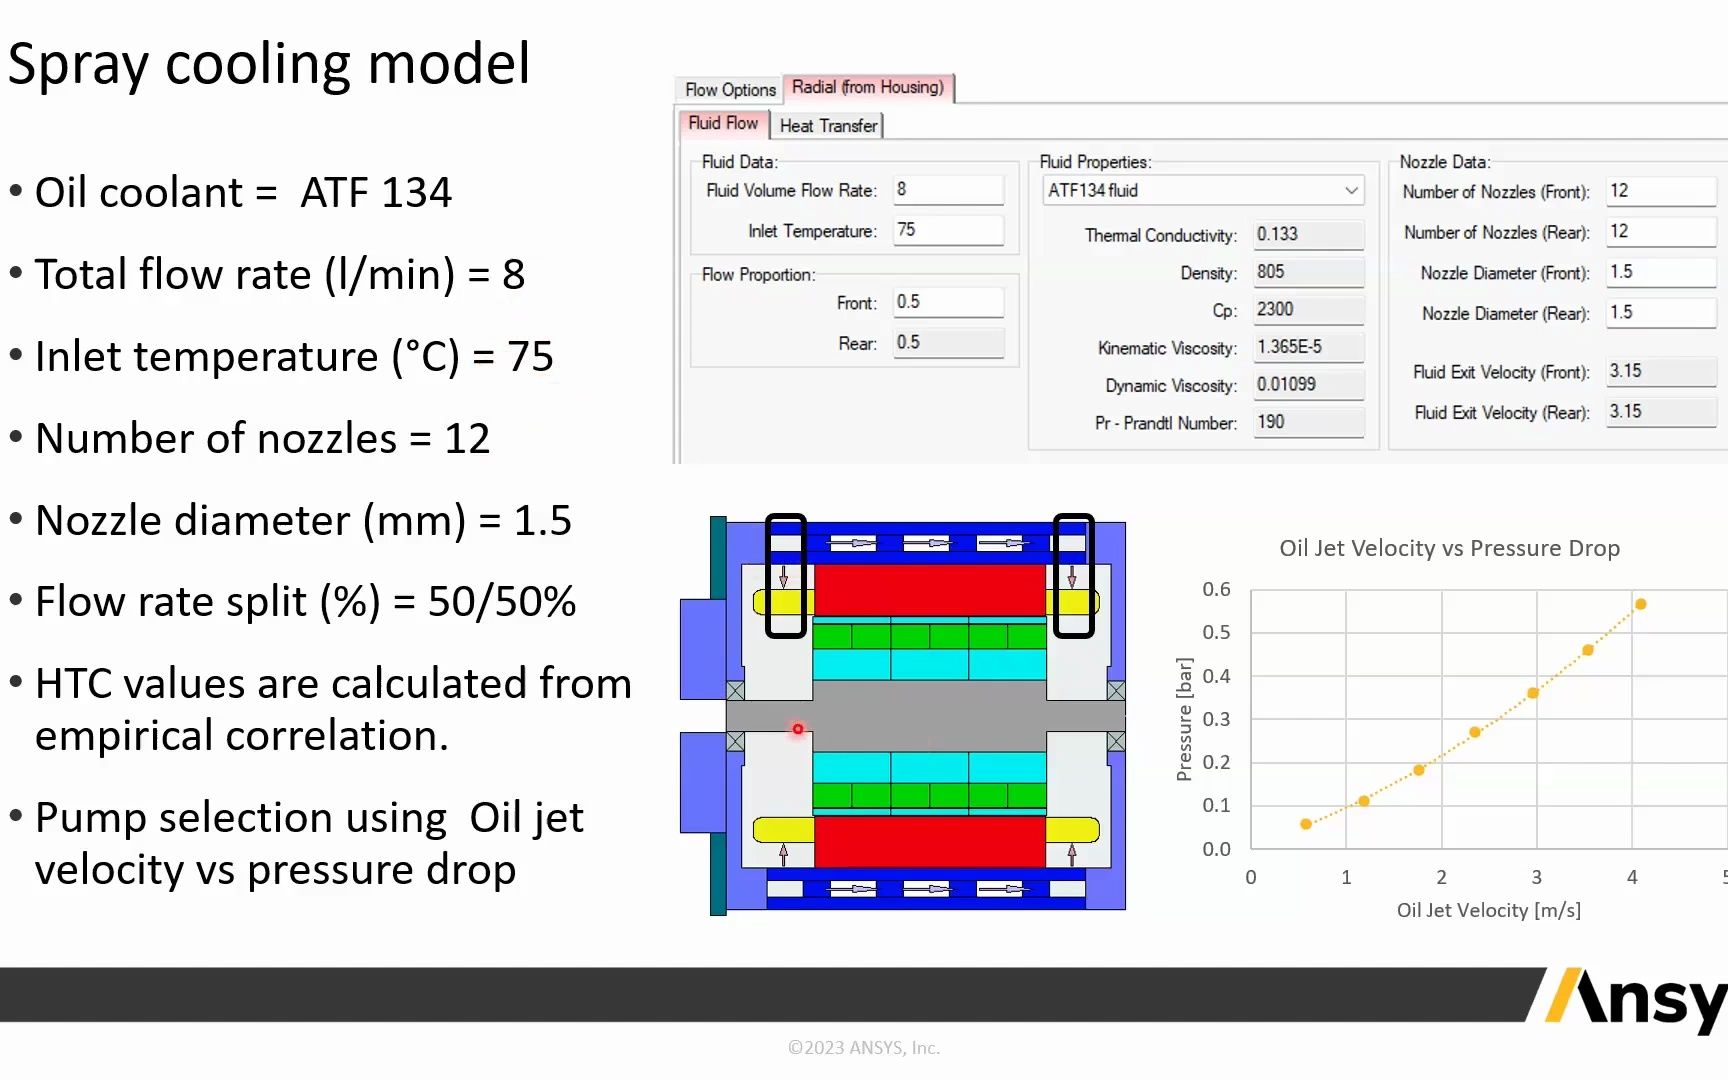This screenshot has height=1080, width=1728.
Task: Edit Number of Nozzles (Front) value
Action: (x=1659, y=190)
